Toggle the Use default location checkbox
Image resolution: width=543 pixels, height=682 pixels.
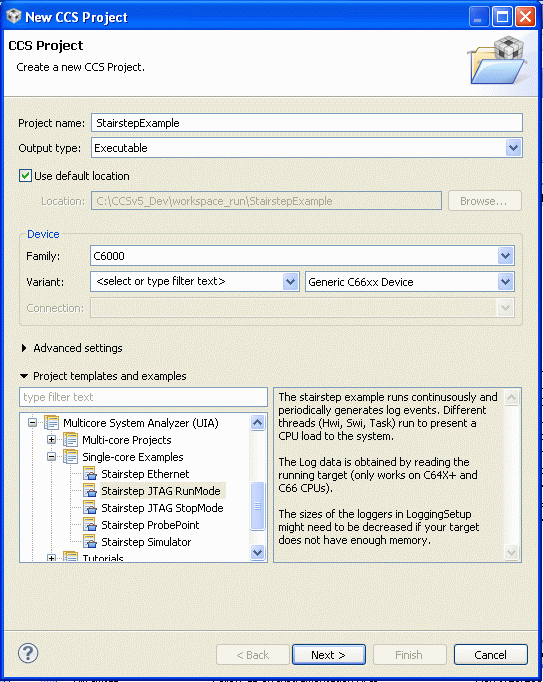pos(25,176)
